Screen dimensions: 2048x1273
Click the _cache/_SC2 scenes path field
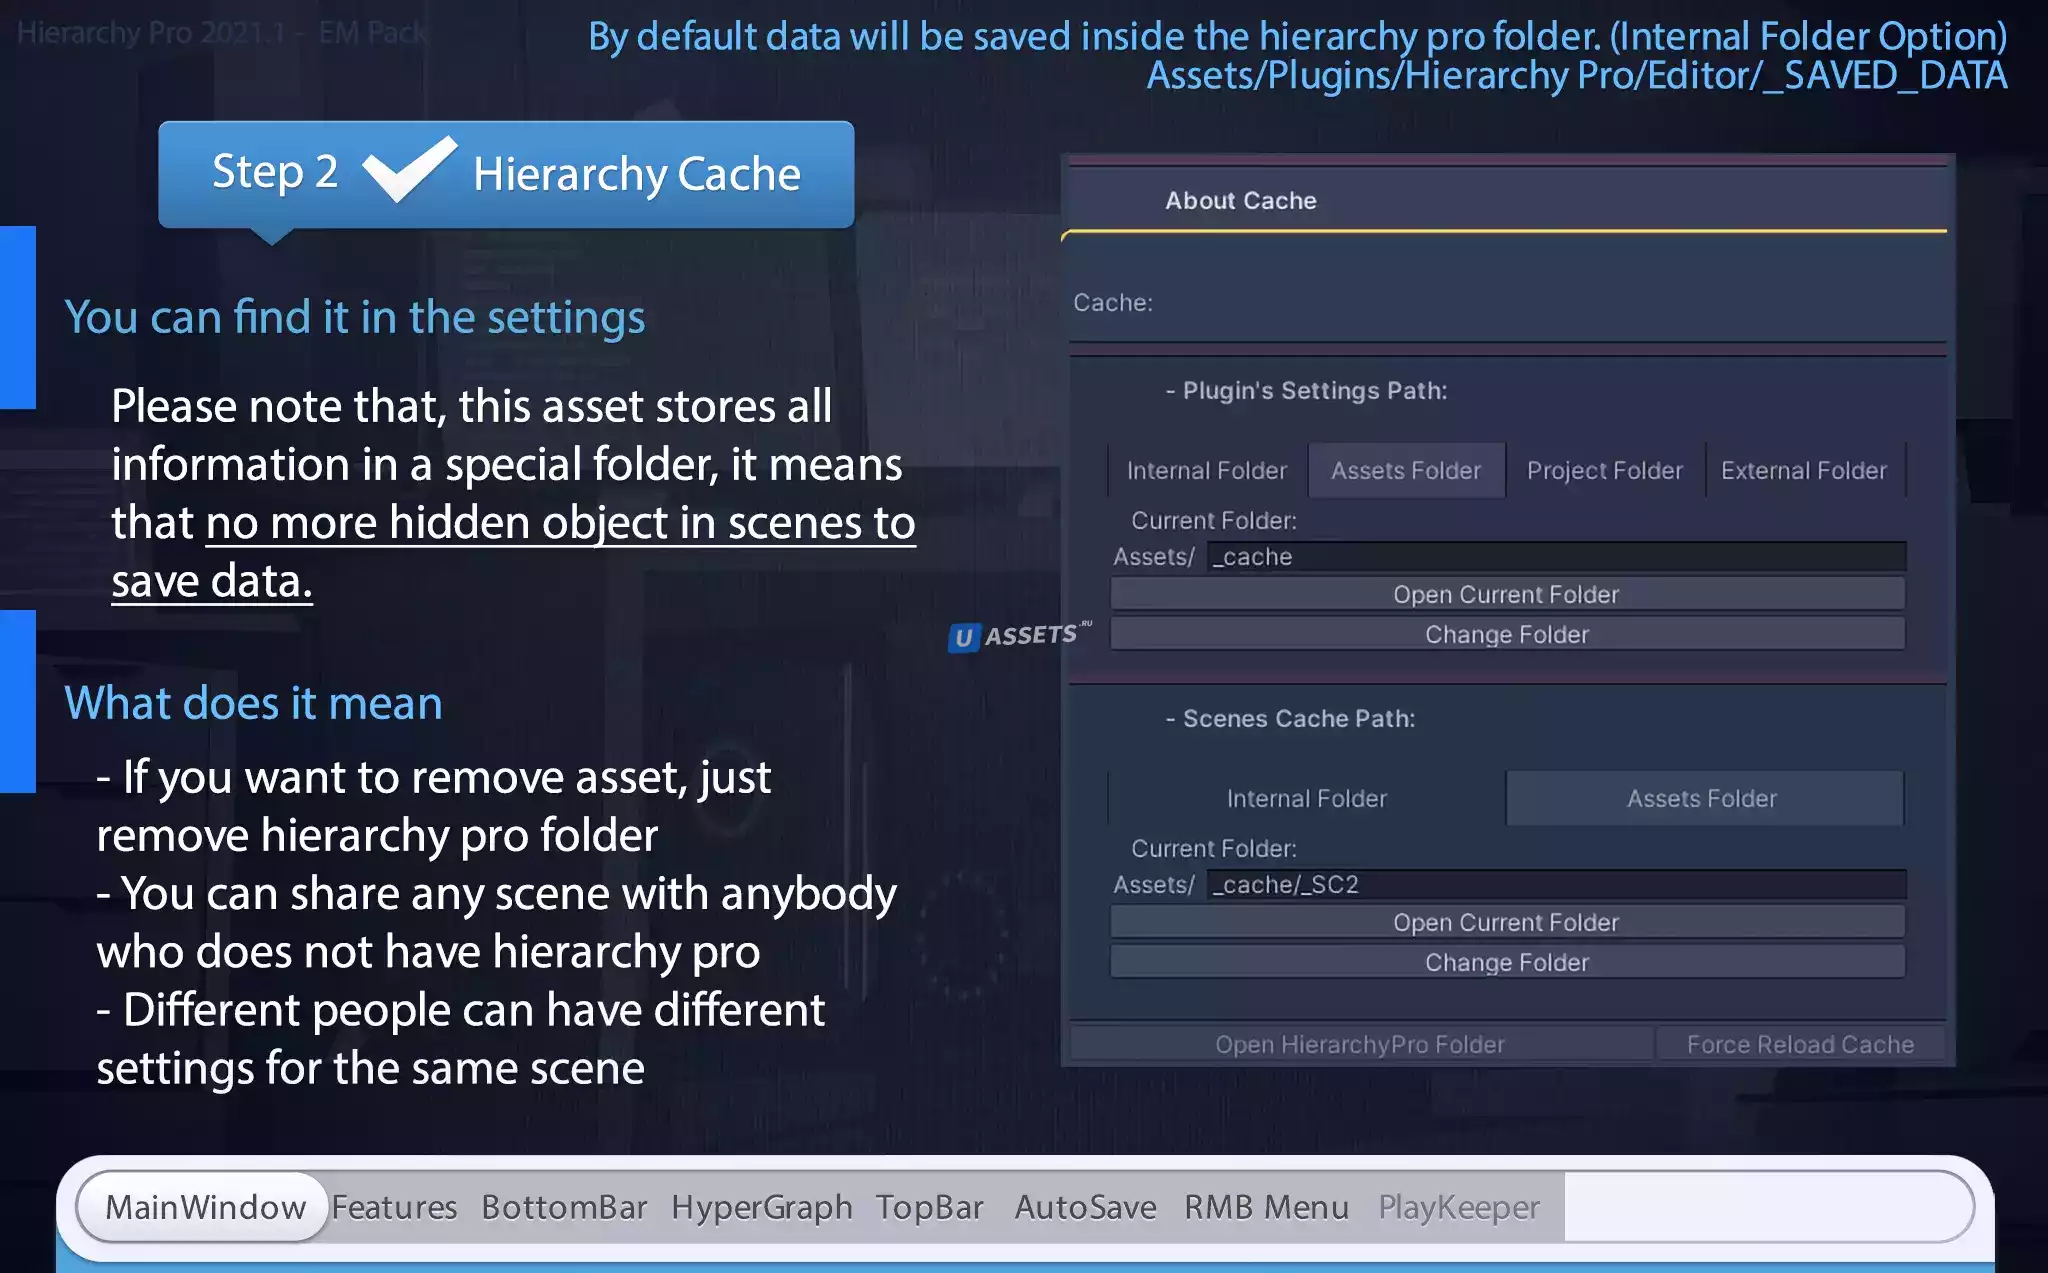1555,885
